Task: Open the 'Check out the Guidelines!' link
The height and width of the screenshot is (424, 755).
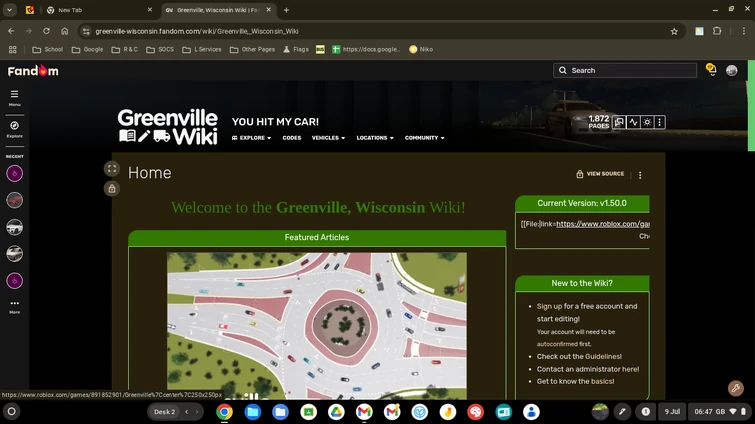Action: 579,357
